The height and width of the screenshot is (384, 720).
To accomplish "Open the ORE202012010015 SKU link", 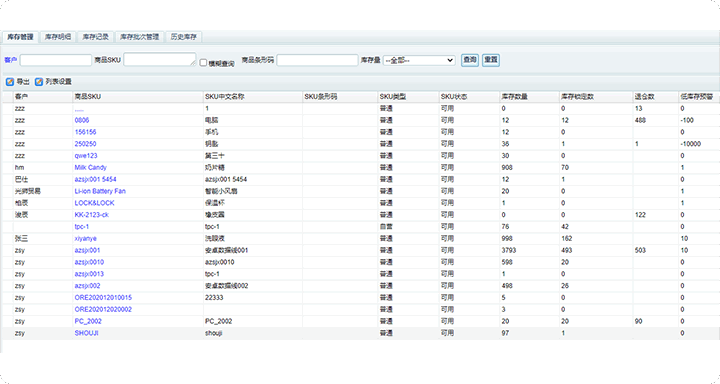I will 103,298.
